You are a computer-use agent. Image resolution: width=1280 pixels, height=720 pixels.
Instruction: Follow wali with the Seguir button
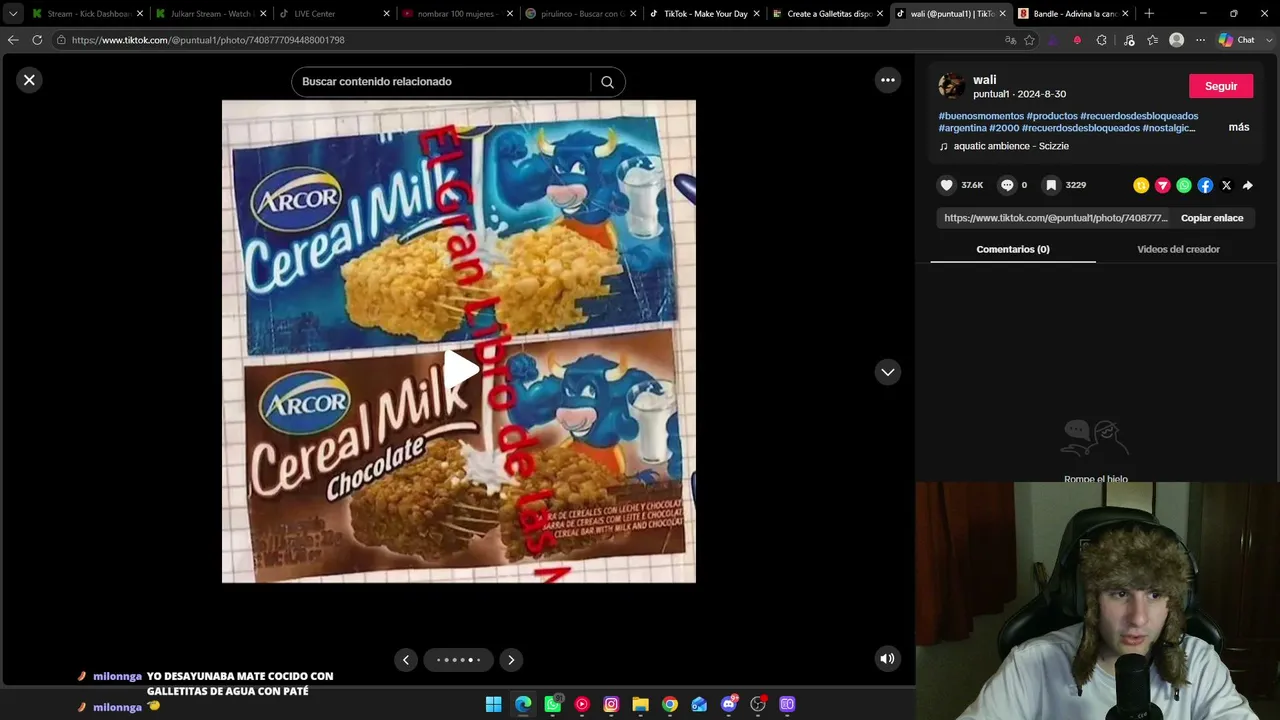(1221, 86)
